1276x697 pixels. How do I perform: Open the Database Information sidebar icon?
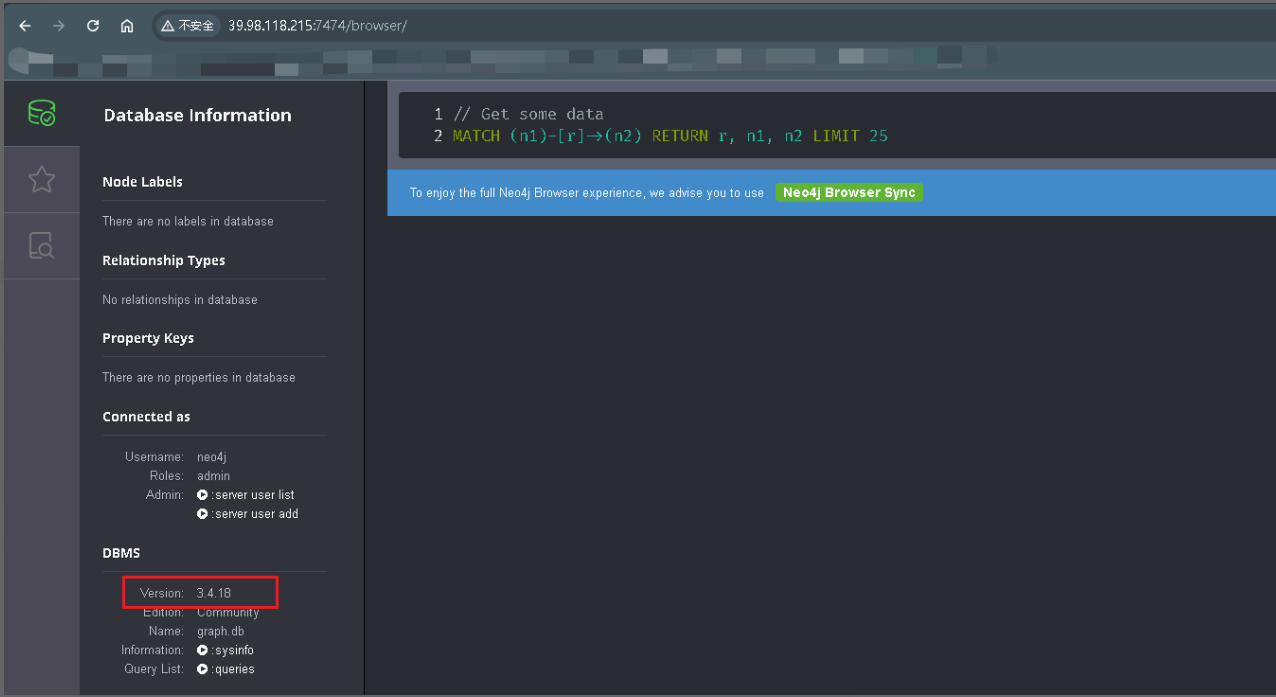[x=41, y=114]
